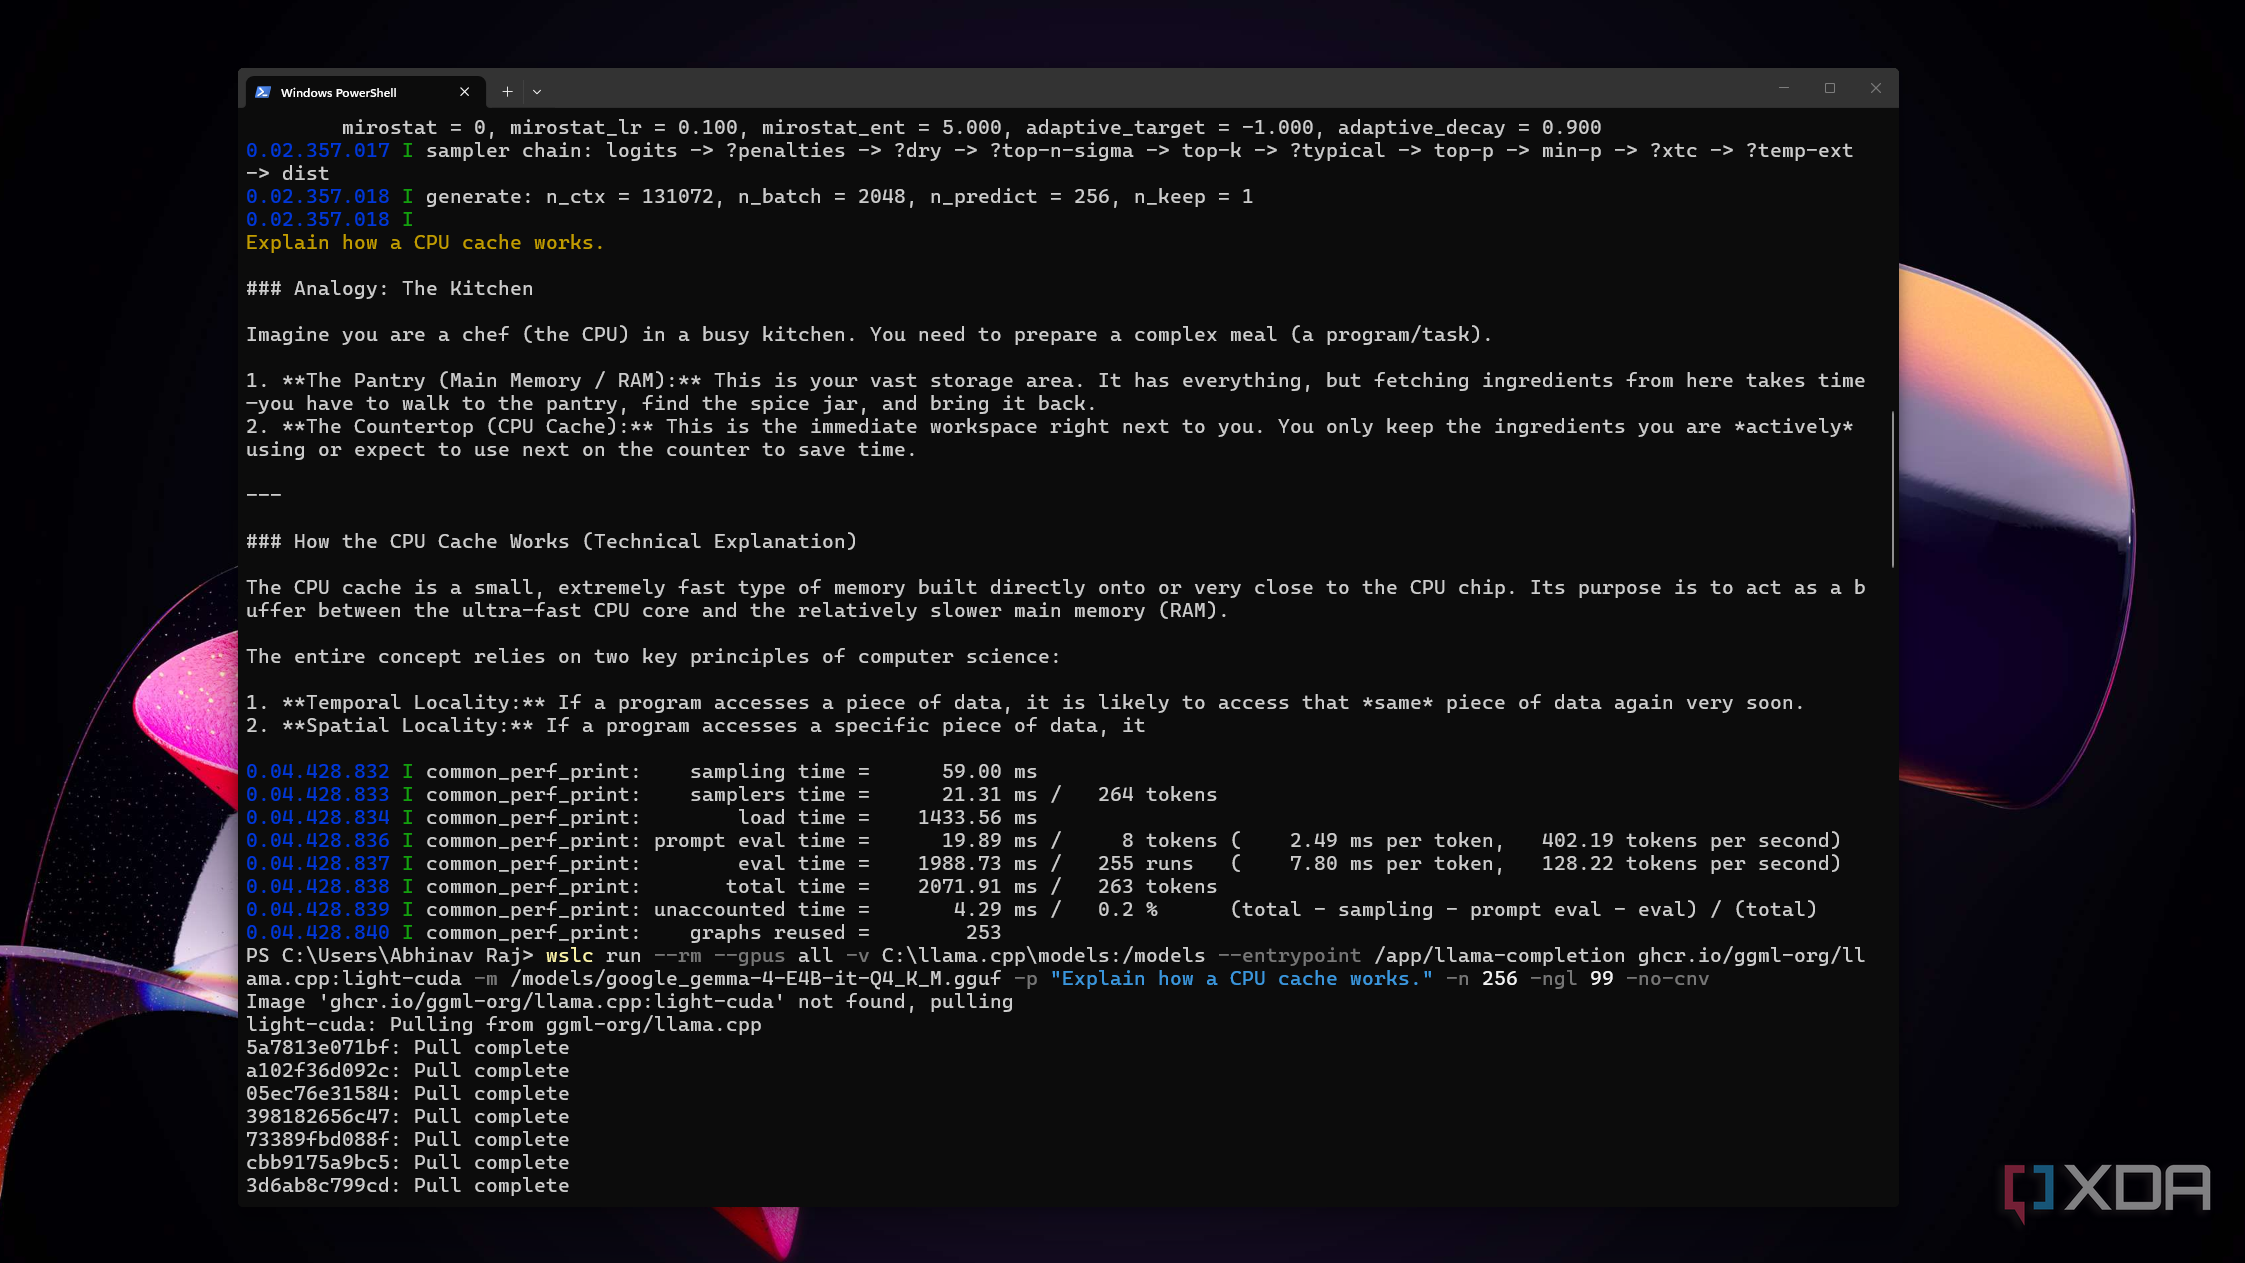Click the 'load time = 1433.56 ms' line
This screenshot has width=2245, height=1263.
coord(642,818)
